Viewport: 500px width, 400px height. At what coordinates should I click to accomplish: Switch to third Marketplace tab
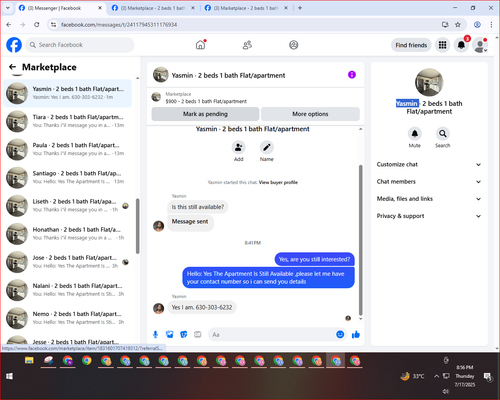[x=246, y=8]
